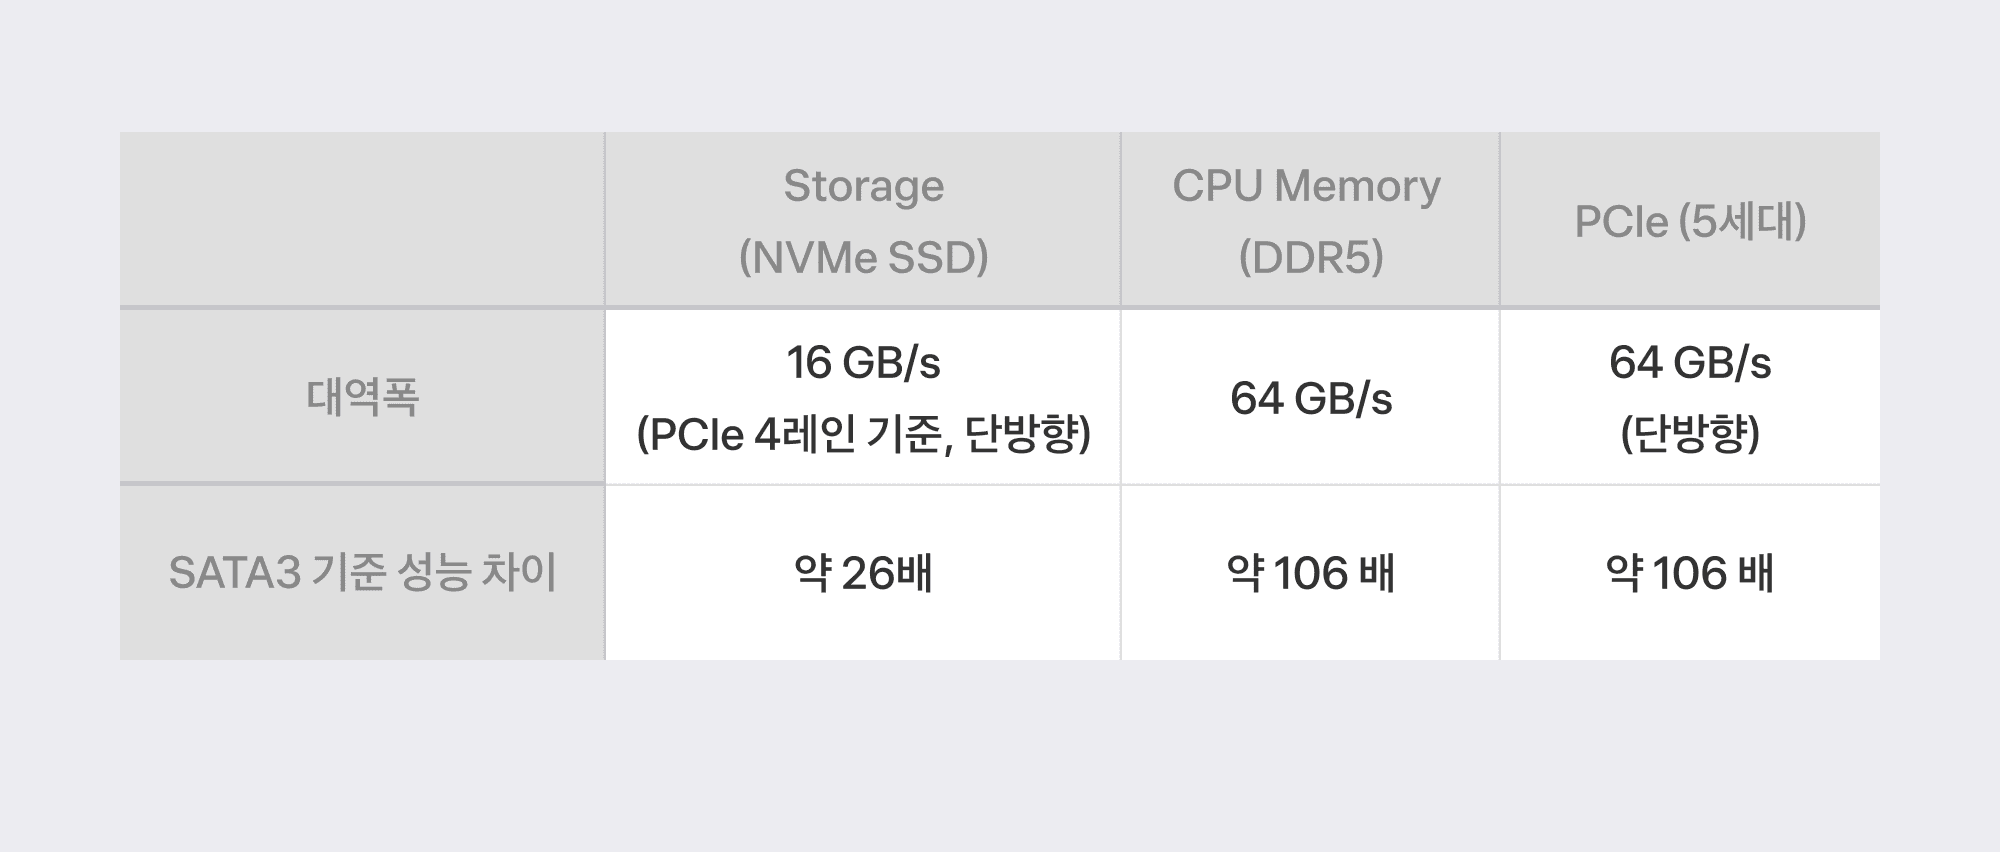
Task: Select the (DDR5) subheader text
Action: click(1311, 258)
